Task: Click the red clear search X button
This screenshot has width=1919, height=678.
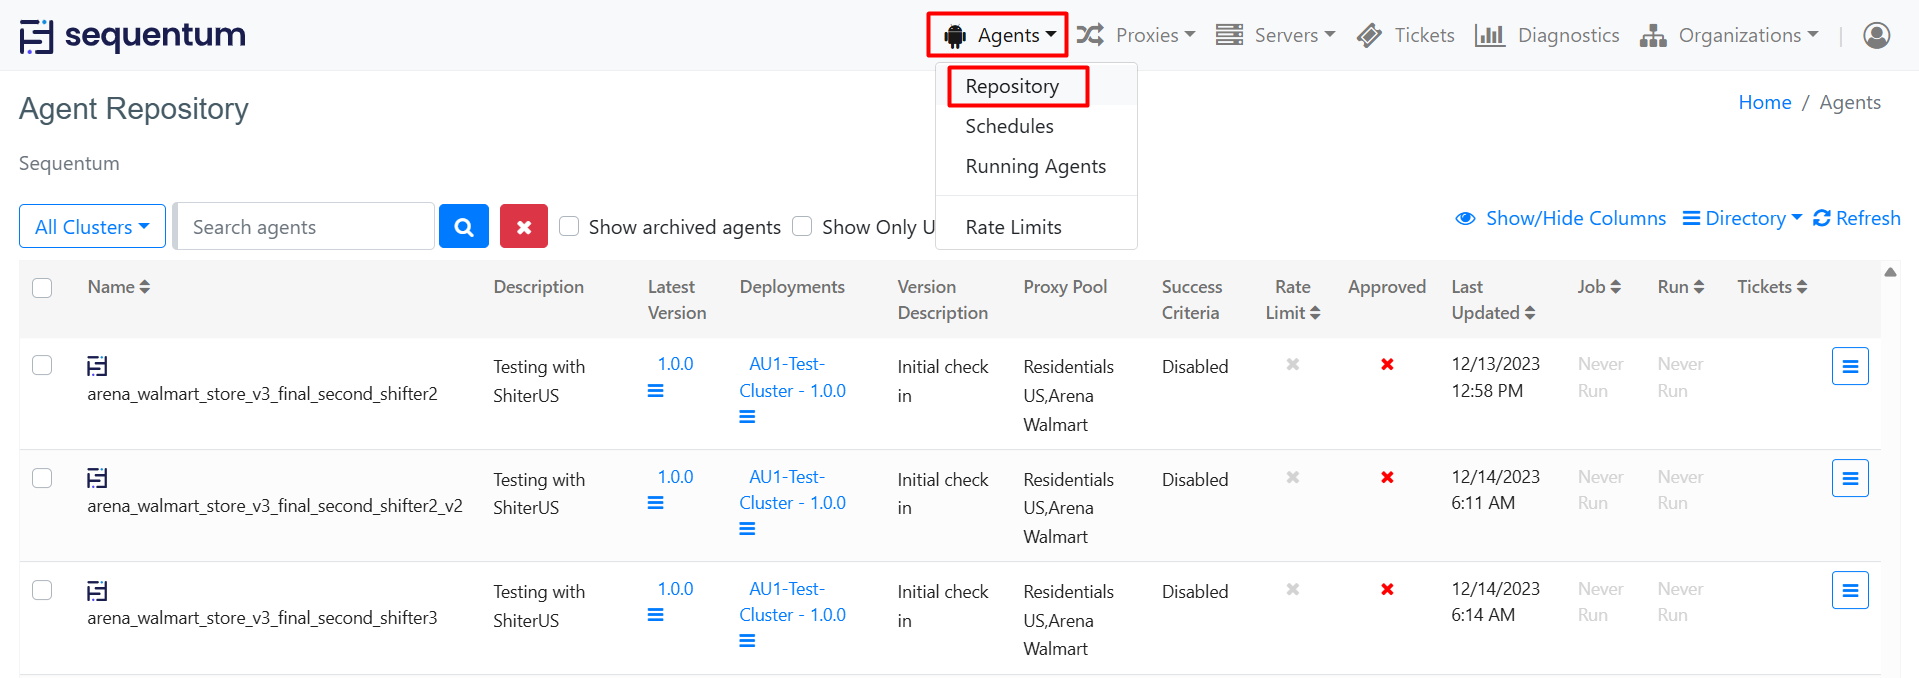Action: (x=523, y=227)
